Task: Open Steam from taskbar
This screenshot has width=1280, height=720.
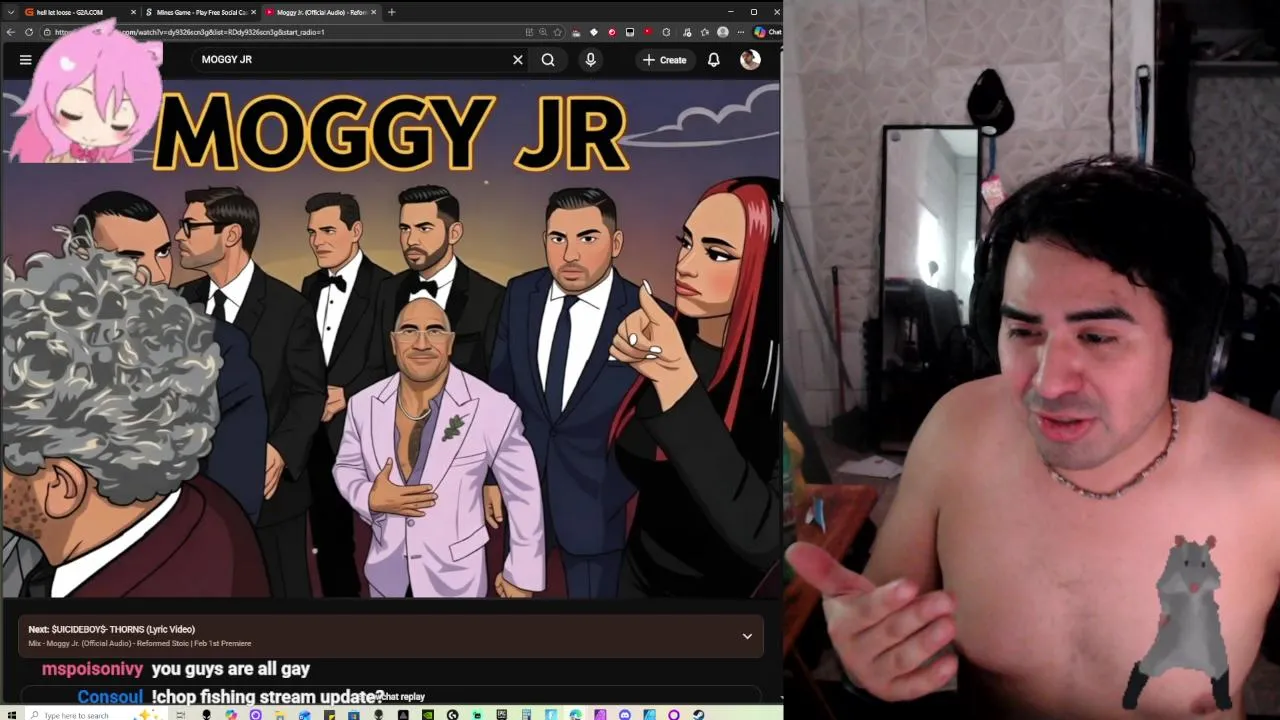Action: click(698, 714)
